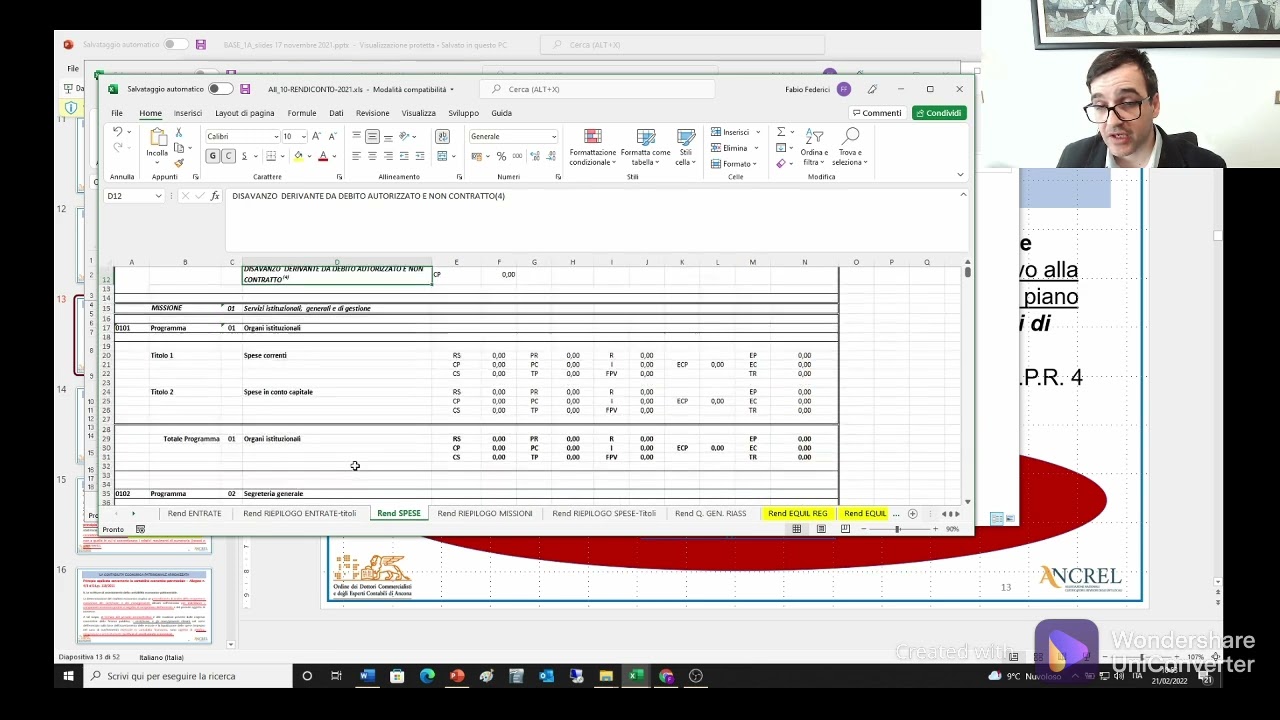Click the green Condividi button
Image resolution: width=1280 pixels, height=720 pixels.
tap(939, 113)
